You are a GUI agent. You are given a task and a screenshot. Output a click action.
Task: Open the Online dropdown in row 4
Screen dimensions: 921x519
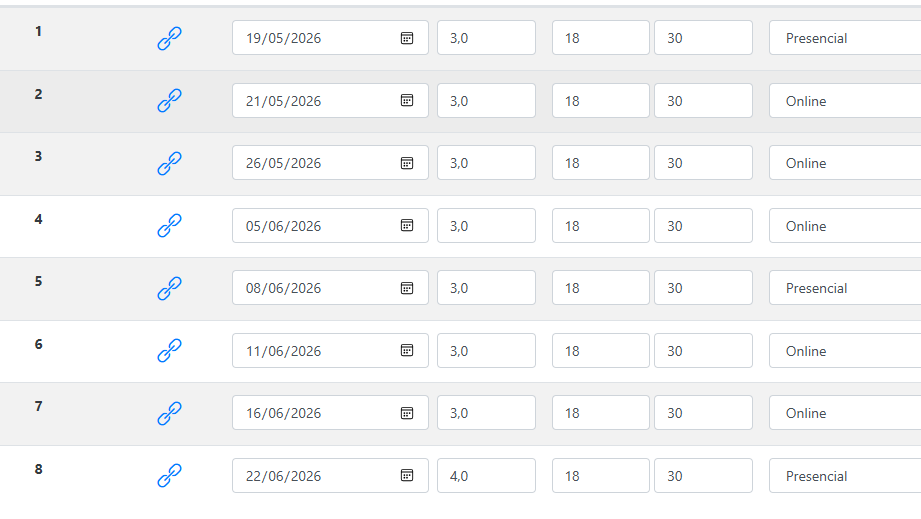(x=844, y=226)
